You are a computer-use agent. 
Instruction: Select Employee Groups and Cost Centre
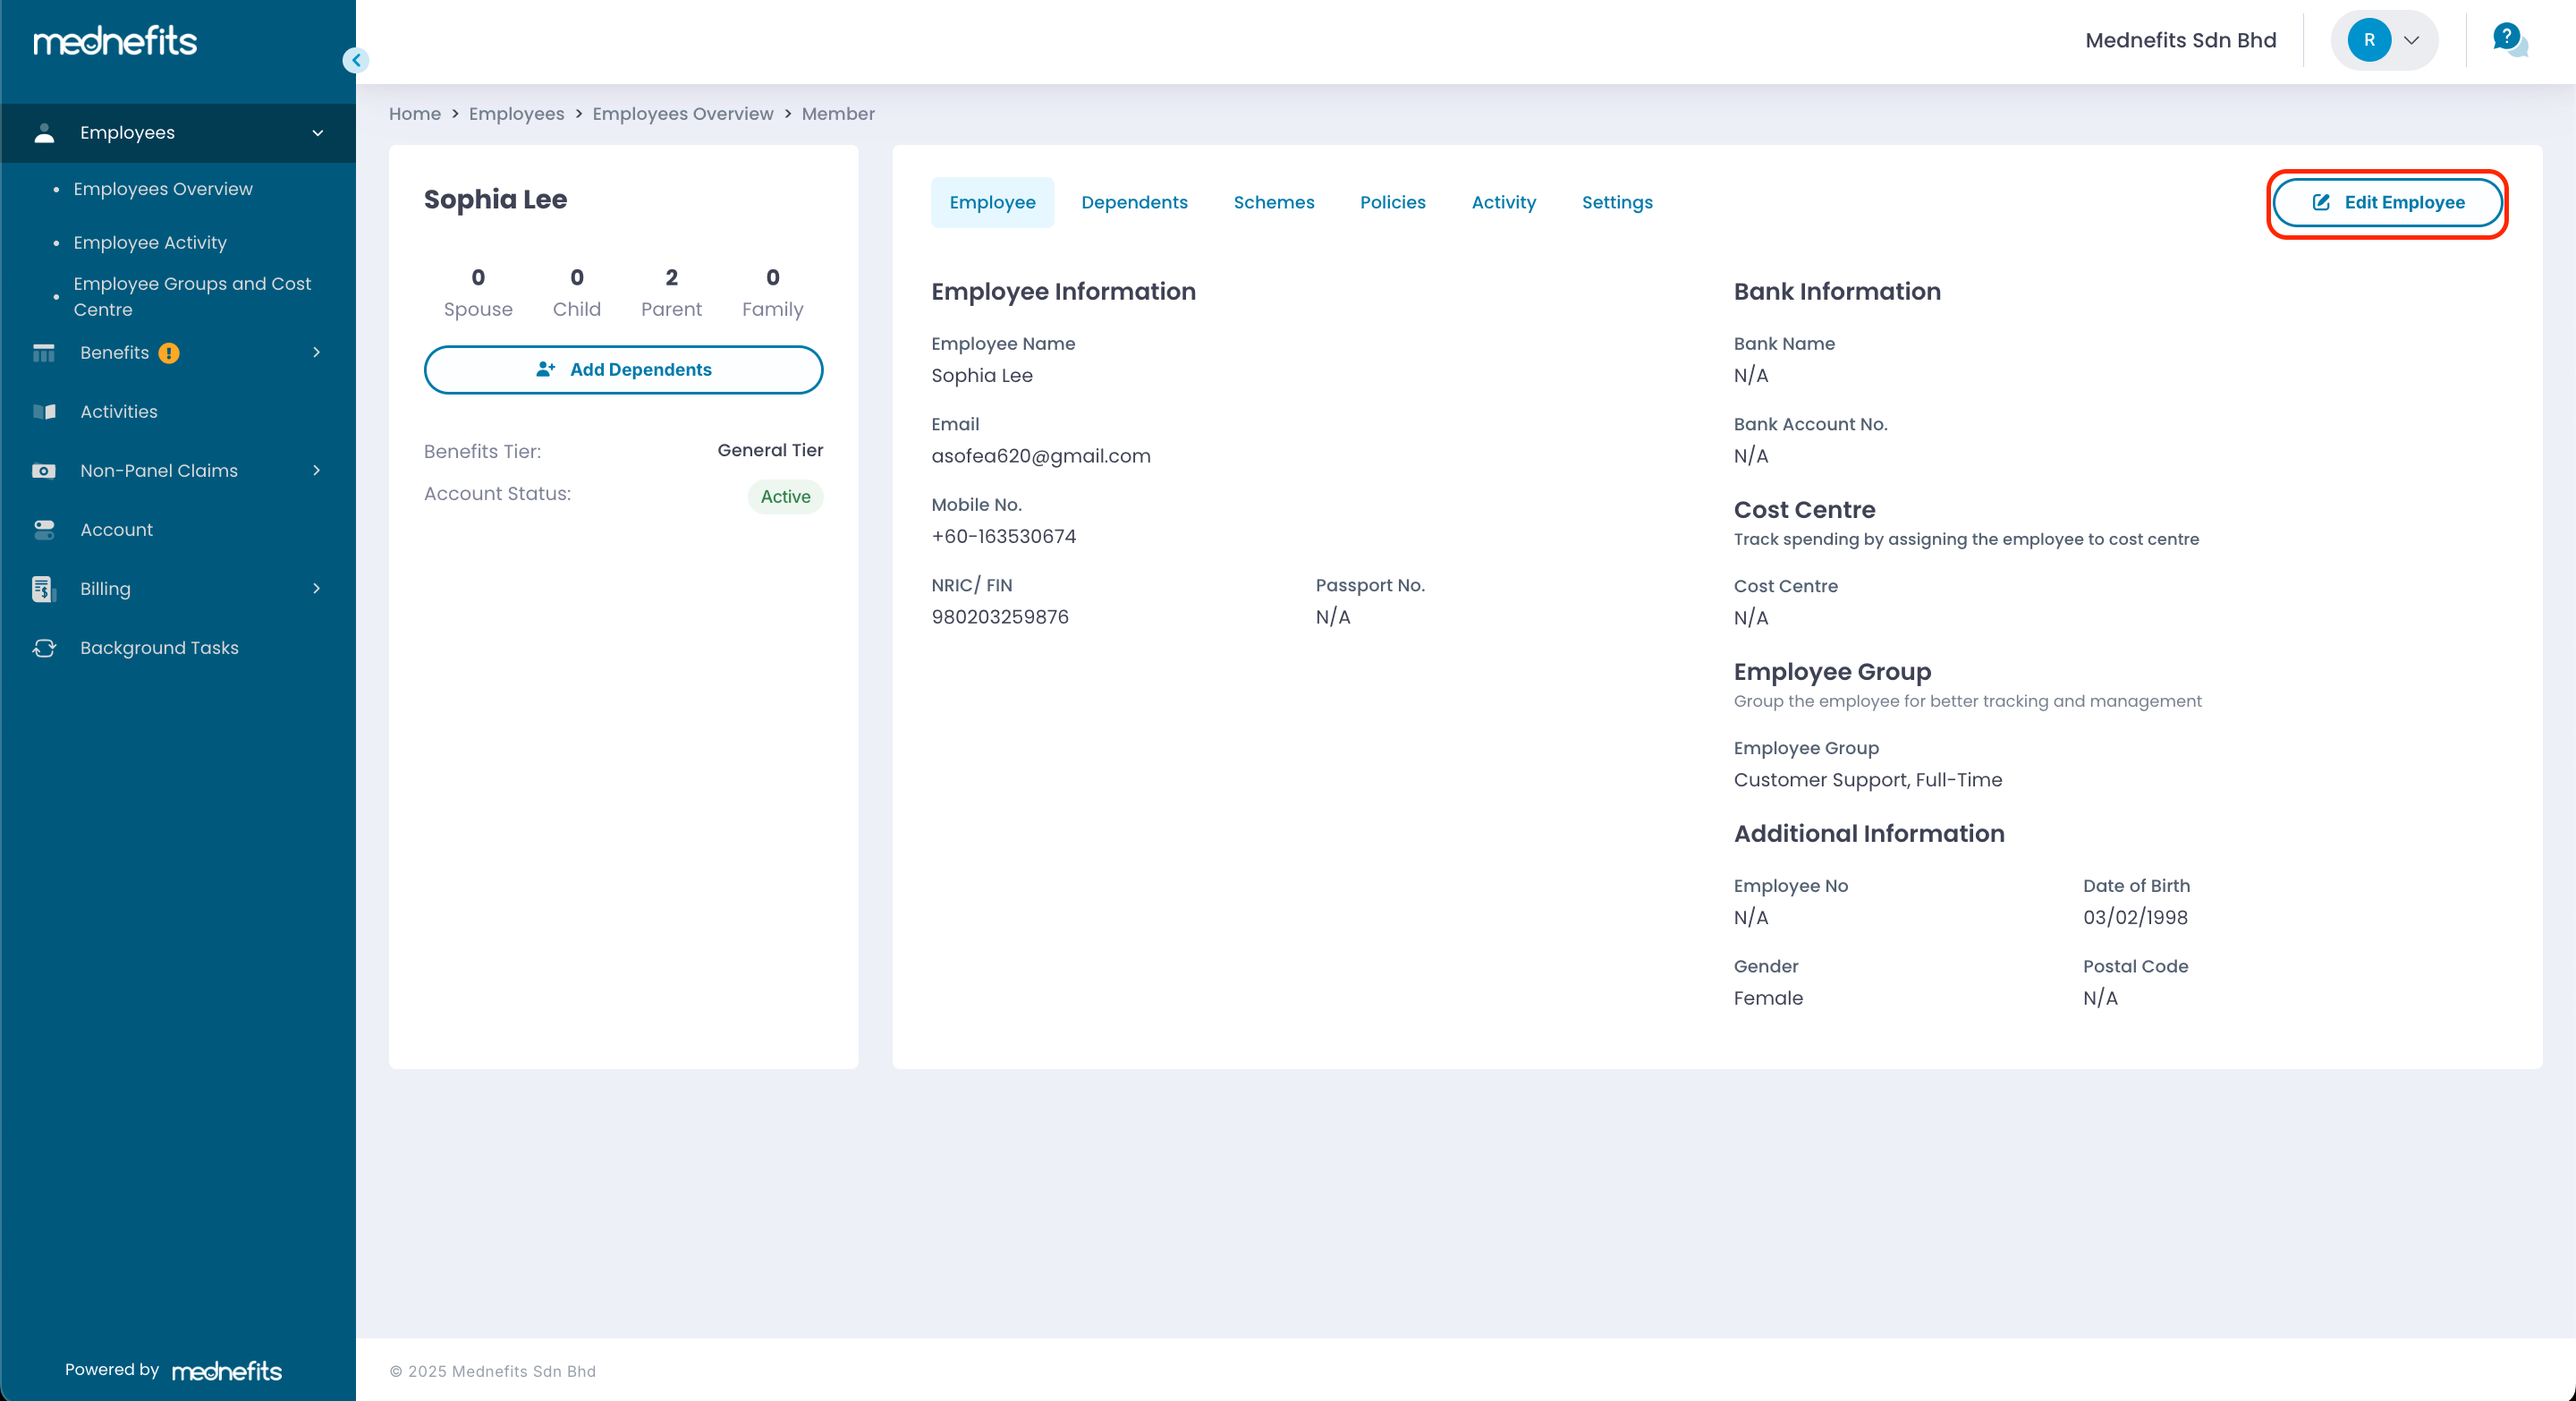point(192,296)
